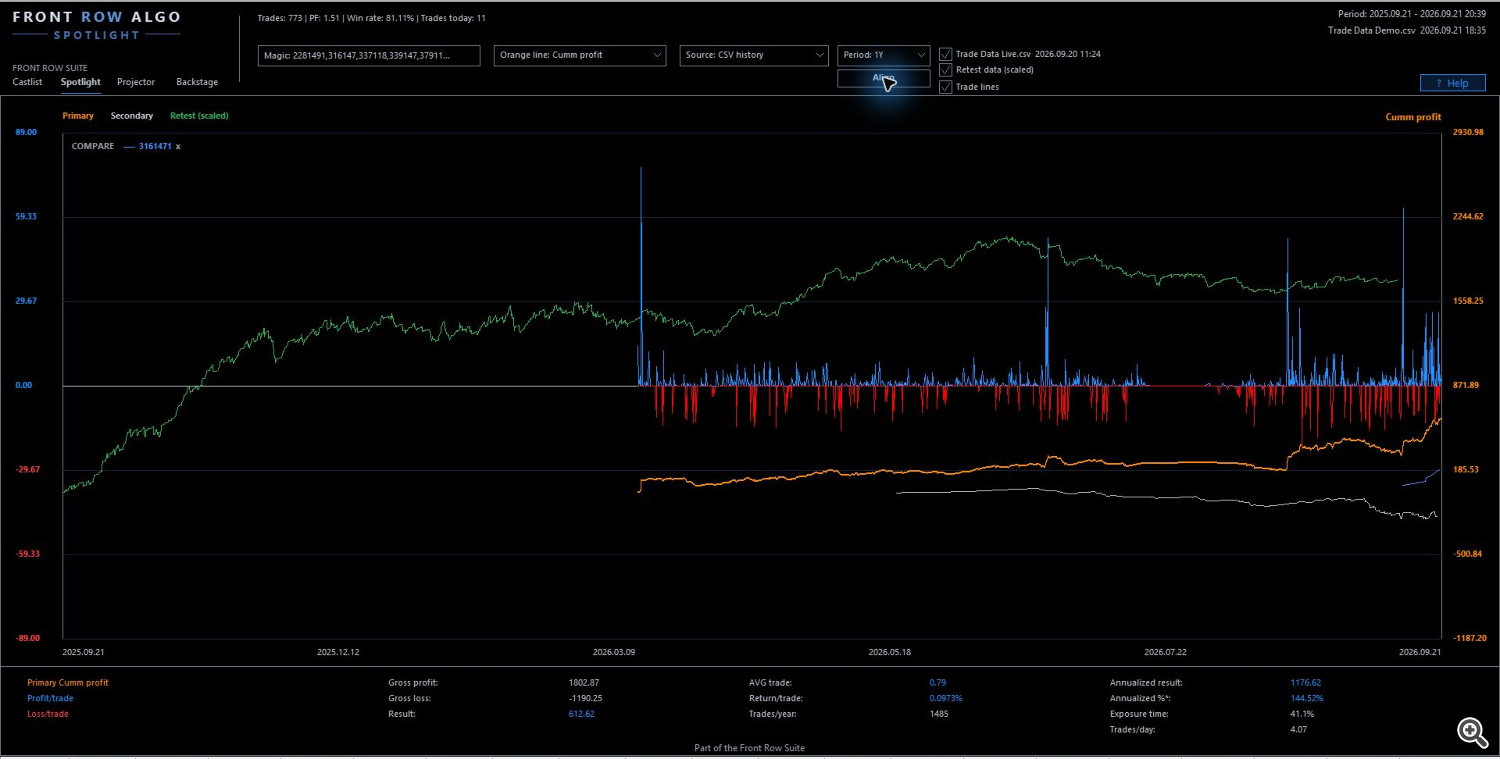
Task: Click the orange Cumm profit axis title
Action: click(x=1413, y=117)
